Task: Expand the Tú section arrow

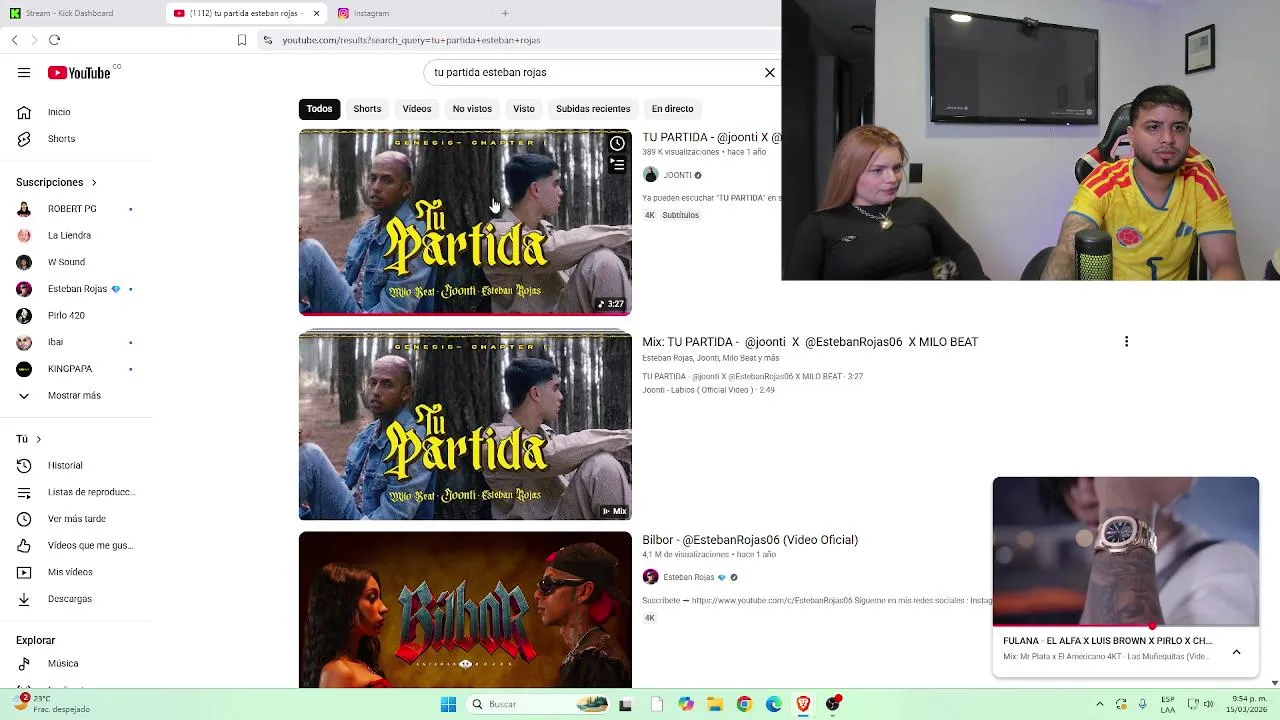Action: pos(38,439)
